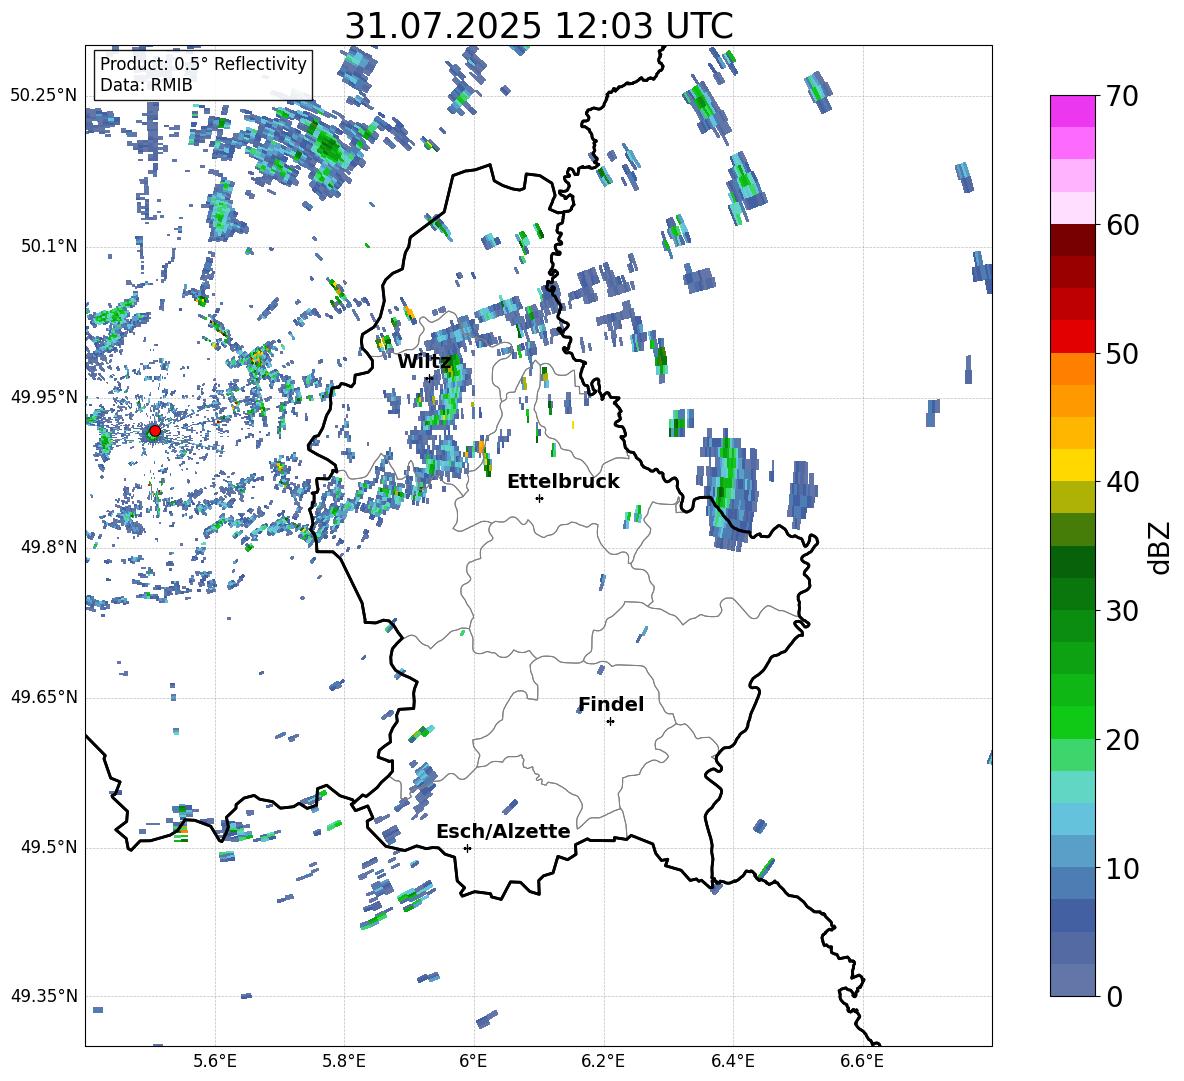Click the Product: 0.5° Reflectivity text

pyautogui.click(x=203, y=63)
